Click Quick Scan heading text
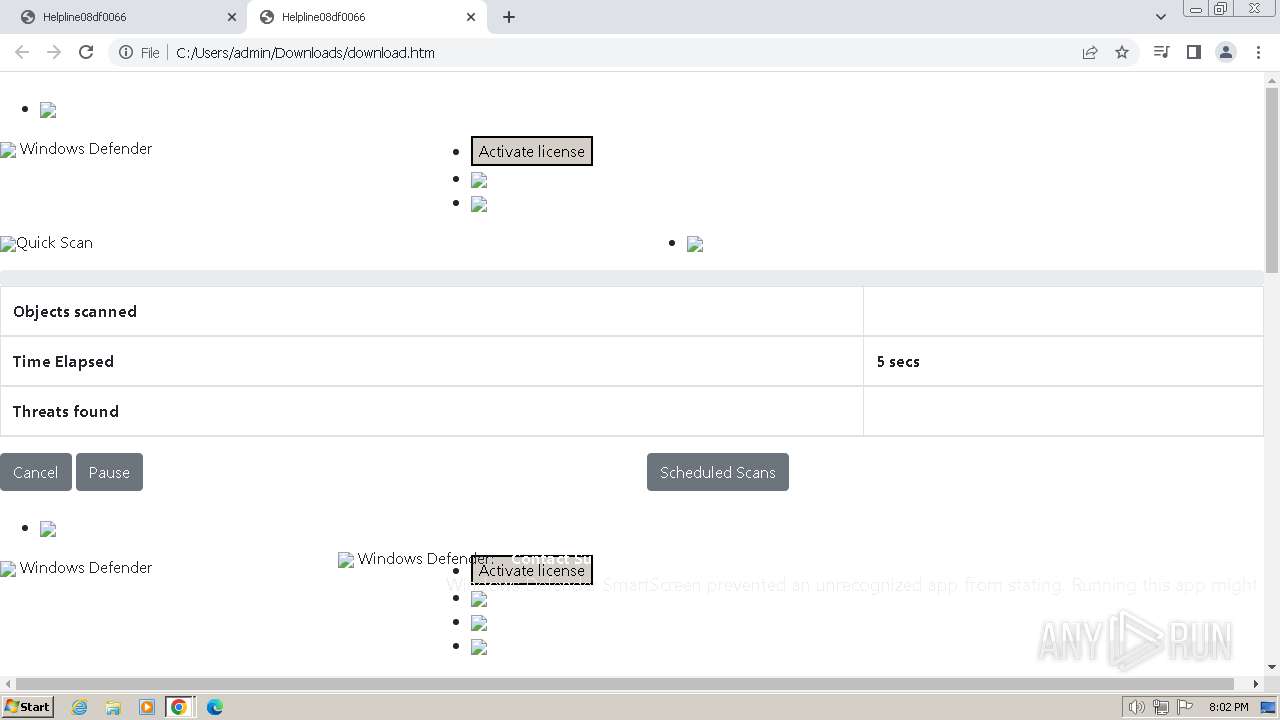This screenshot has width=1280, height=720. click(54, 242)
